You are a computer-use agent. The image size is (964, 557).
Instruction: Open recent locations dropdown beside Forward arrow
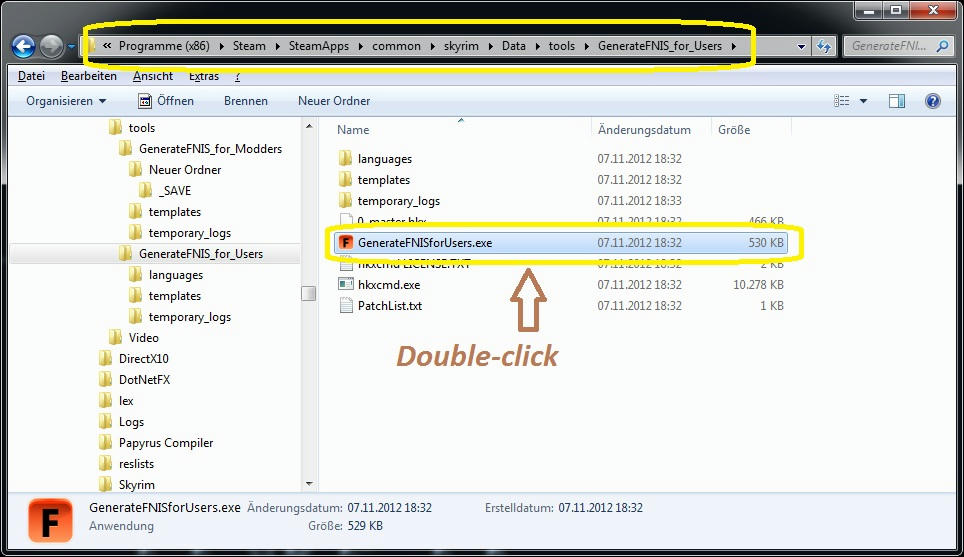click(71, 47)
